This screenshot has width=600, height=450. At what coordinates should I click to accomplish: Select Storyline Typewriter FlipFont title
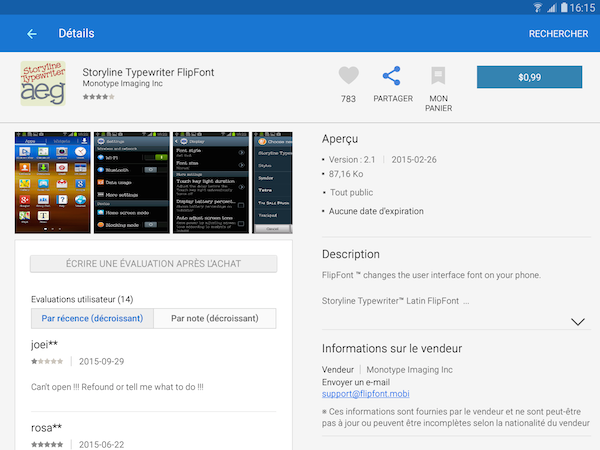click(x=148, y=72)
